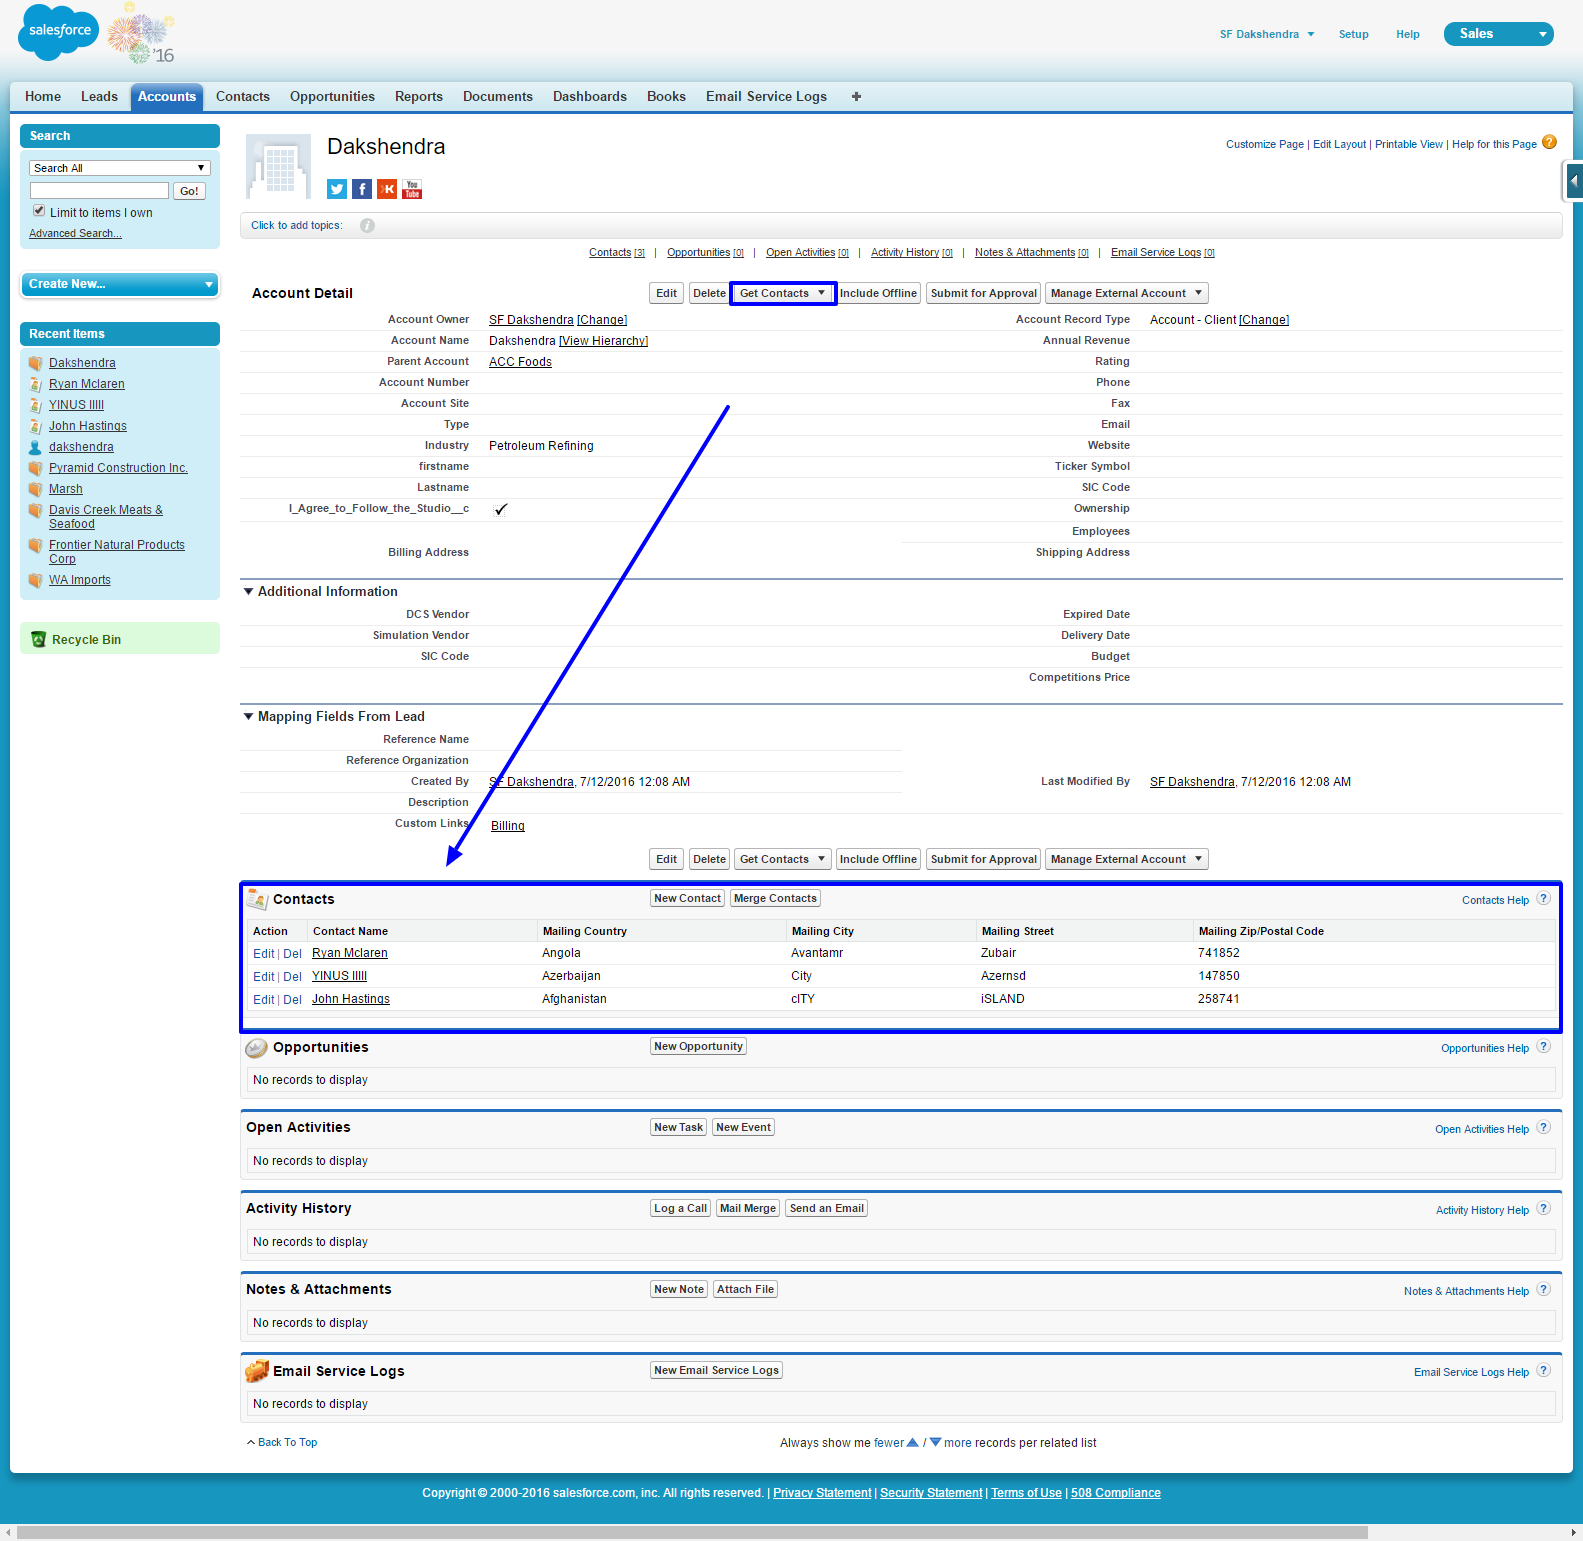Screen dimensions: 1583x1541
Task: Open Ryan Mclaren contact link in table
Action: point(349,954)
